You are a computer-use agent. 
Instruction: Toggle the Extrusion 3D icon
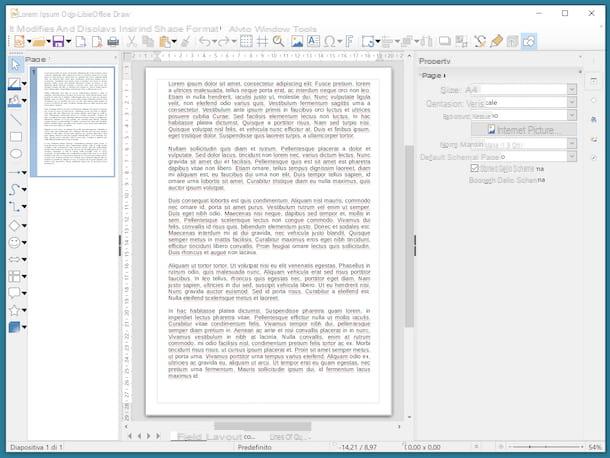[512, 41]
